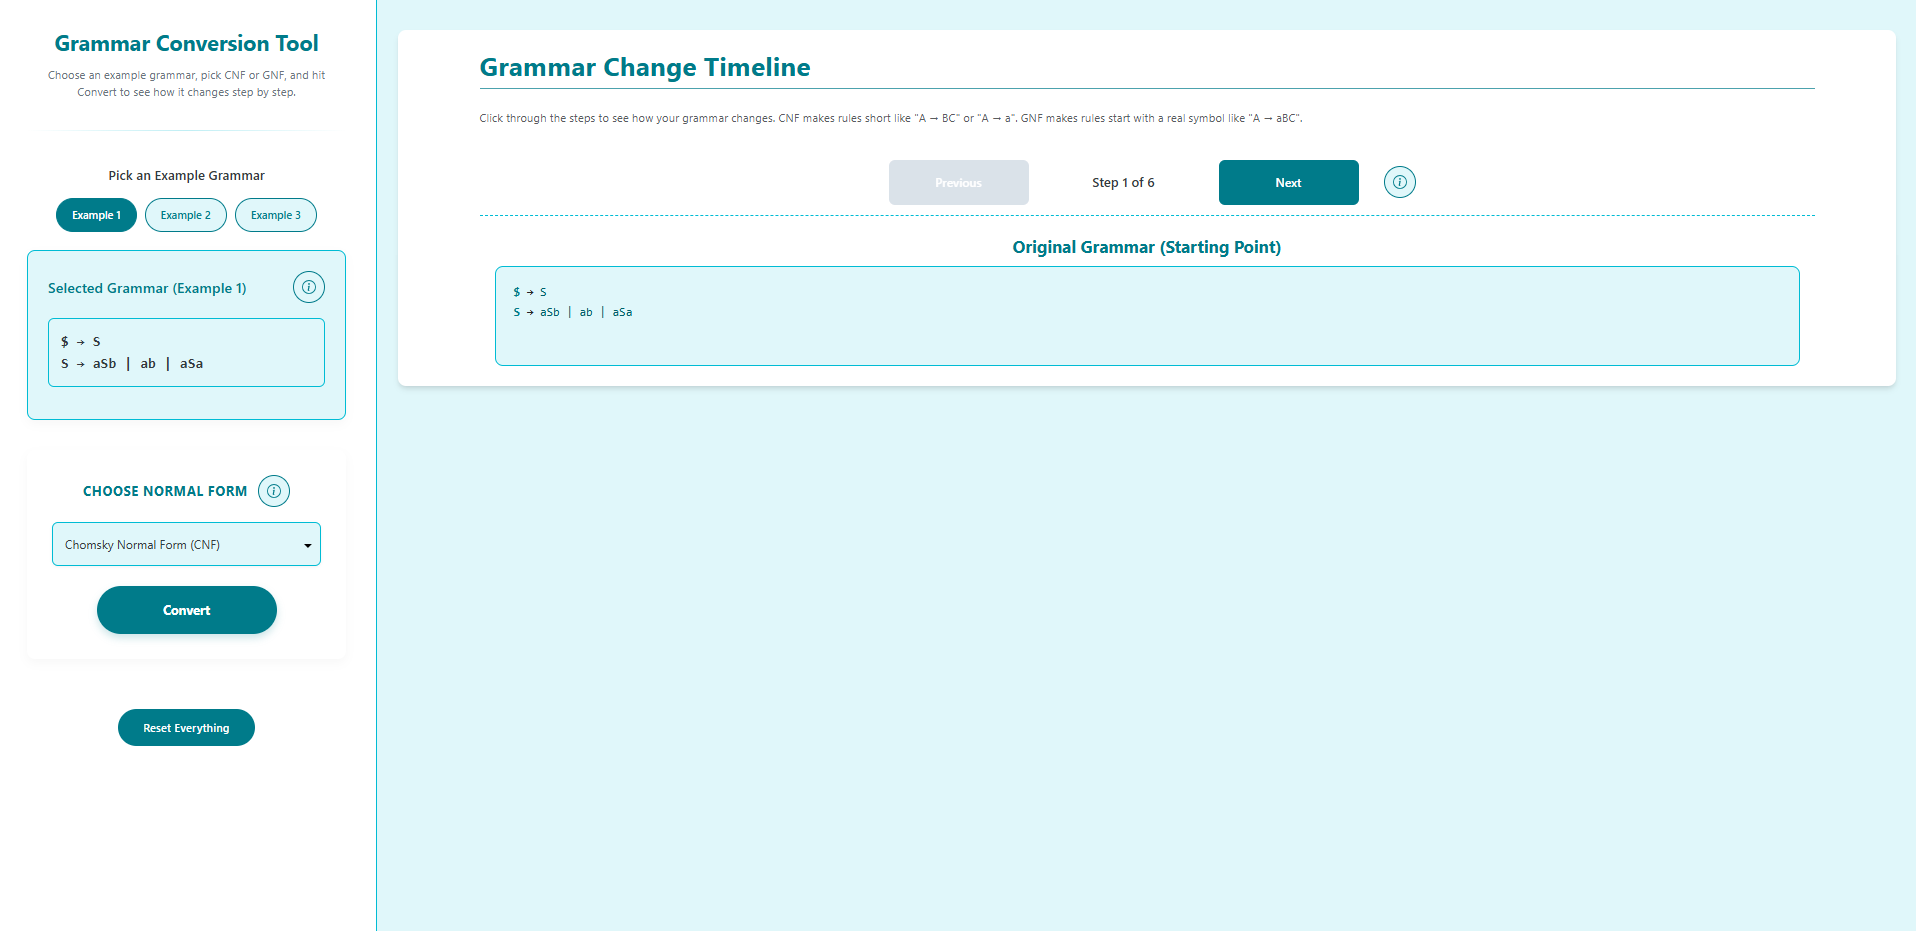Open the info icon beside the Next button
This screenshot has width=1916, height=931.
(x=1399, y=182)
